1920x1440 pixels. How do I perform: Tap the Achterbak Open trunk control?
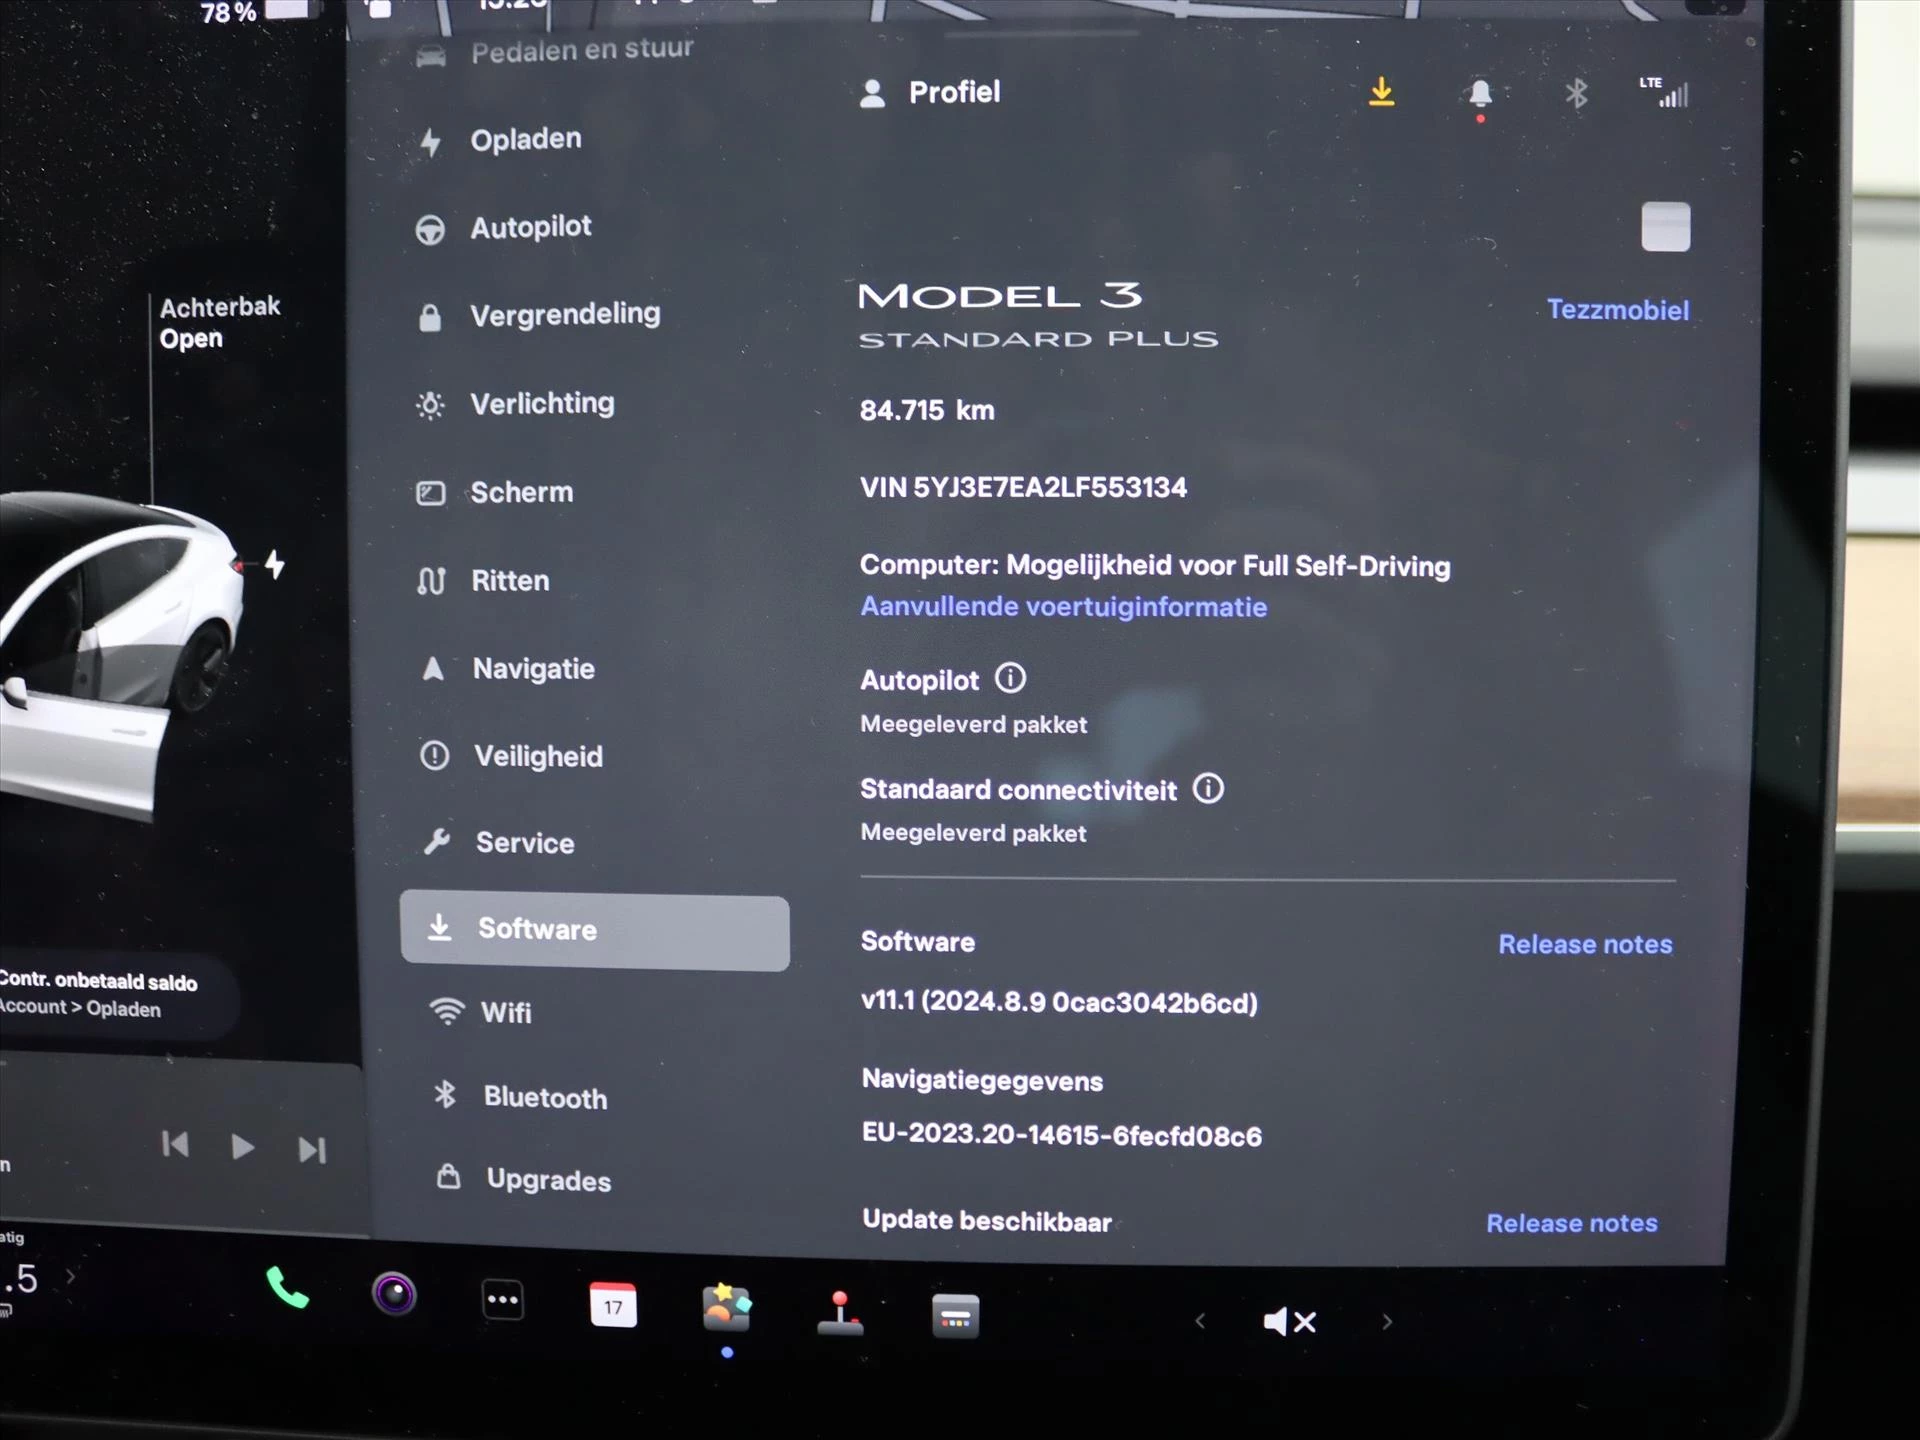point(220,322)
